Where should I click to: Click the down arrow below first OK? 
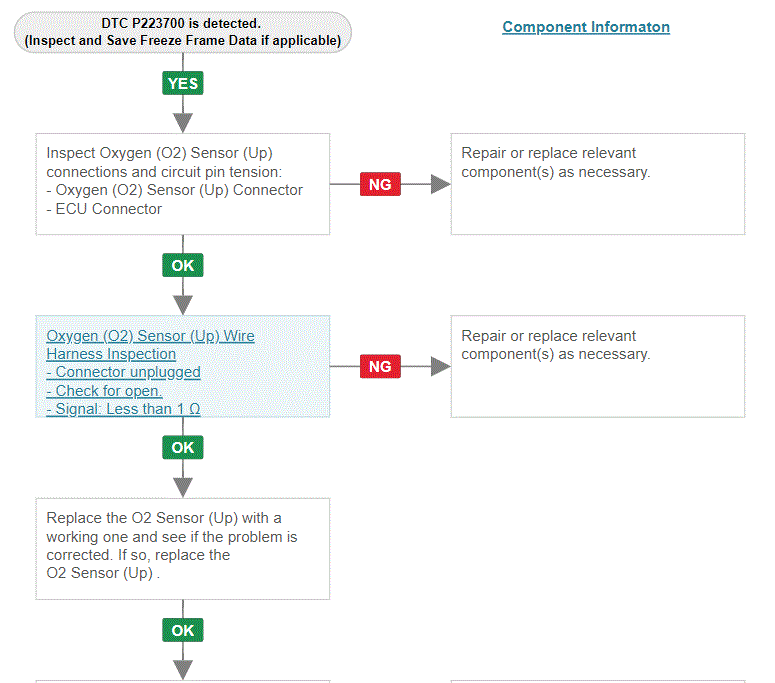[x=183, y=305]
